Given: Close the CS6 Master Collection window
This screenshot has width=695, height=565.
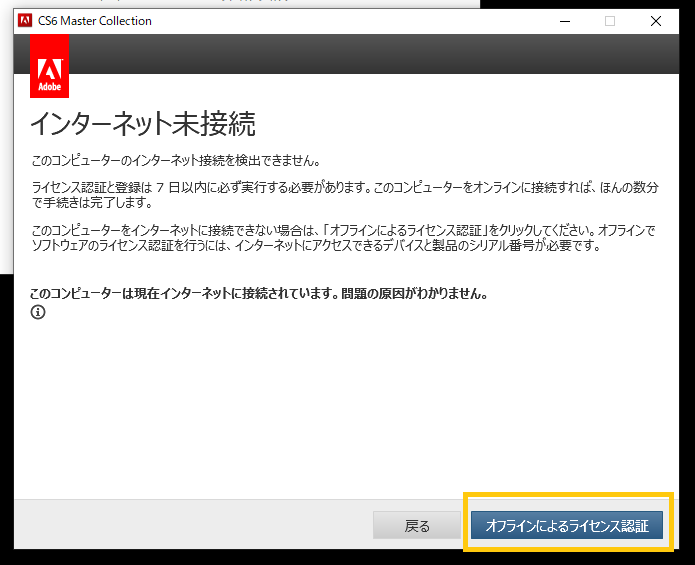Looking at the screenshot, I should [x=656, y=21].
